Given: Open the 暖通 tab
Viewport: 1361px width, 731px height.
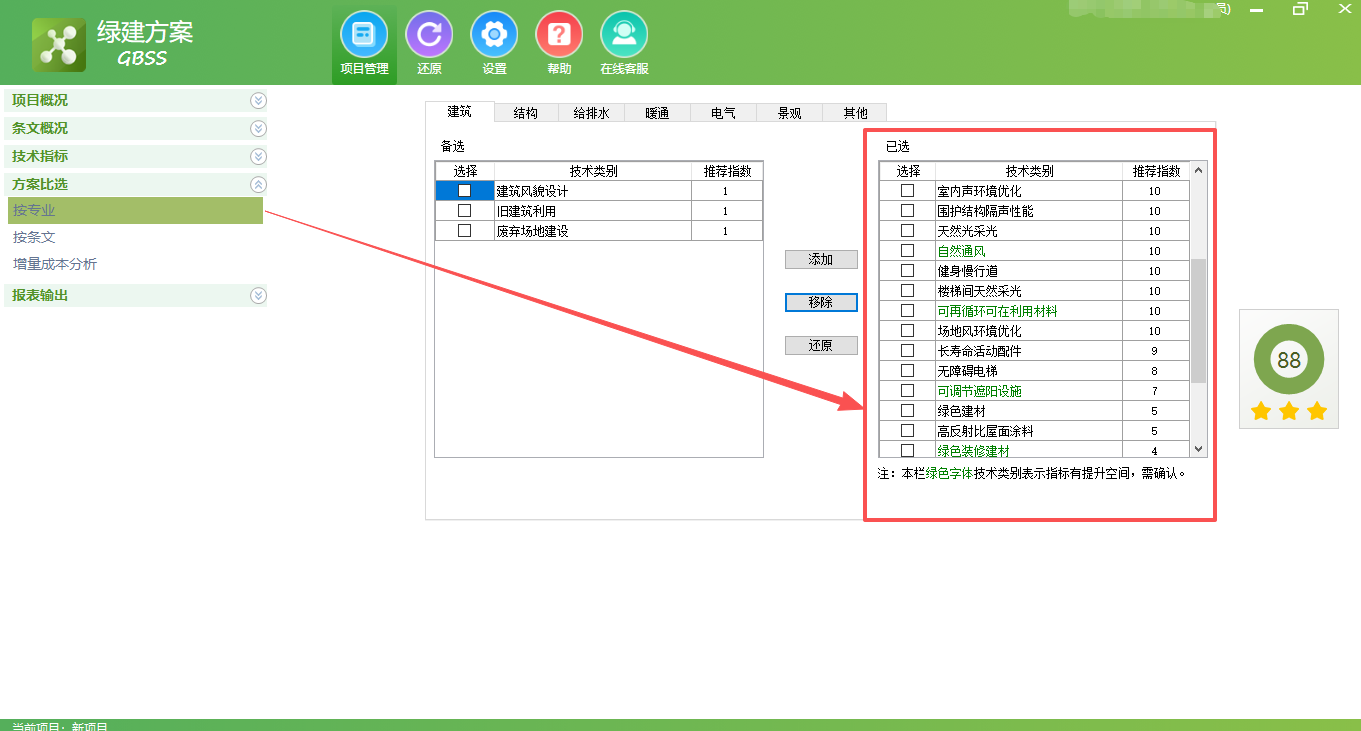Looking at the screenshot, I should pyautogui.click(x=657, y=112).
